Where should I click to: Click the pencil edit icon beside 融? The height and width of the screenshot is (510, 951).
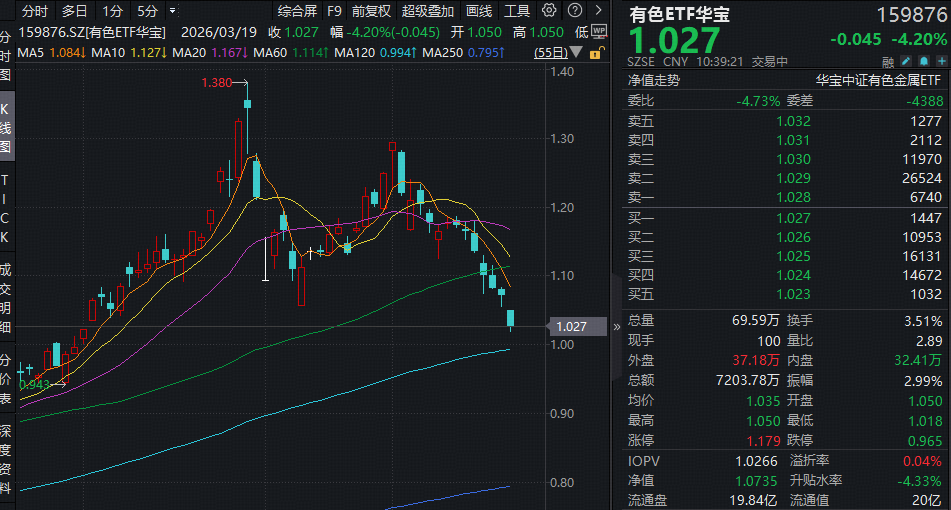(x=907, y=61)
